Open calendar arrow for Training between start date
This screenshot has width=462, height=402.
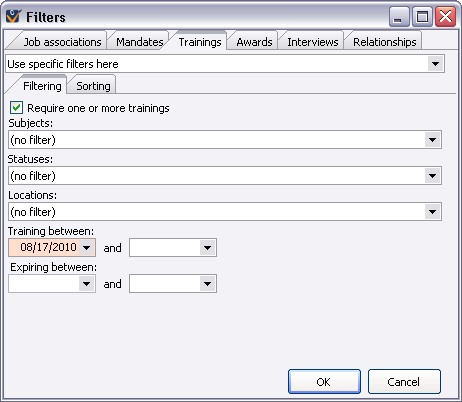[87, 248]
